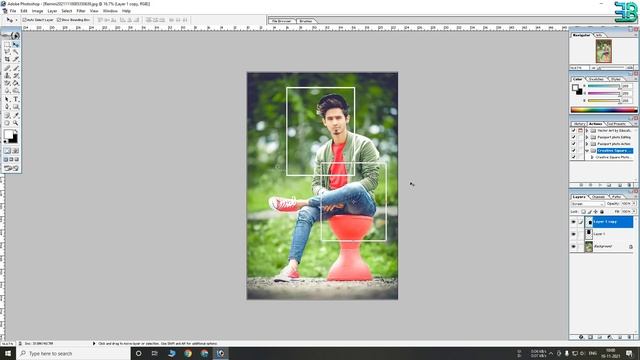Viewport: 640px width, 360px height.
Task: Toggle Auto Select Layer checkbox
Action: click(x=24, y=20)
